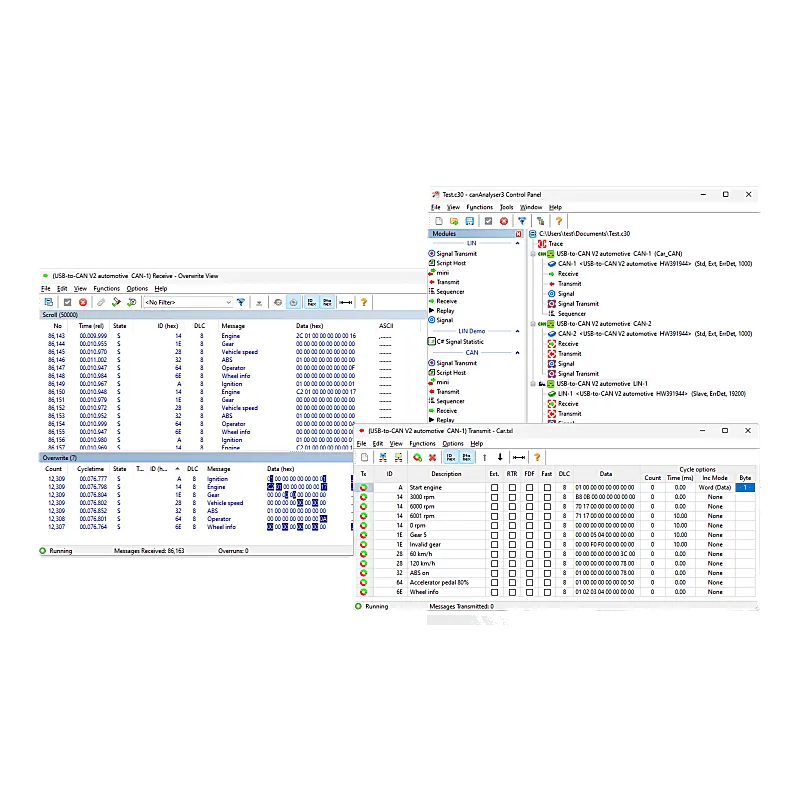This screenshot has height=800, width=800.
Task: Close the Modules panel with its red X button
Action: (519, 233)
